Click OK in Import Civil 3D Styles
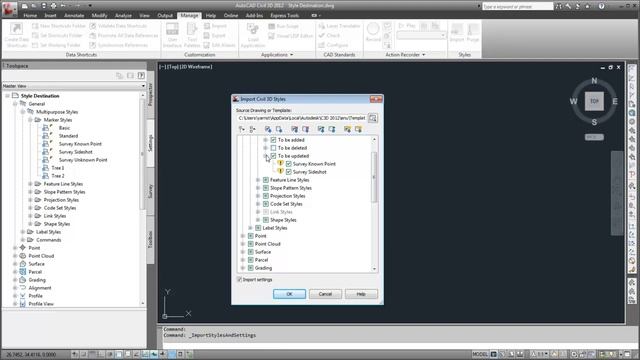The height and width of the screenshot is (360, 640). [289, 294]
